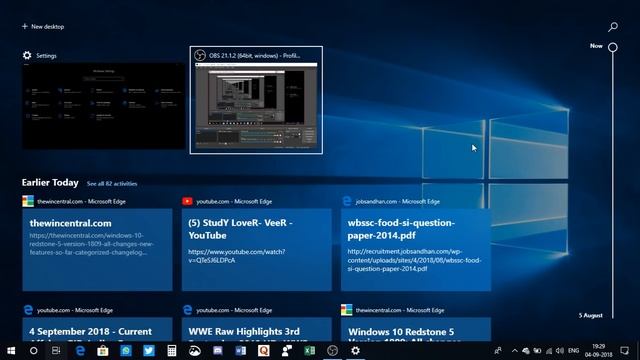This screenshot has width=640, height=360.
Task: Launch Microsoft Edge from the taskbar
Action: 80,351
